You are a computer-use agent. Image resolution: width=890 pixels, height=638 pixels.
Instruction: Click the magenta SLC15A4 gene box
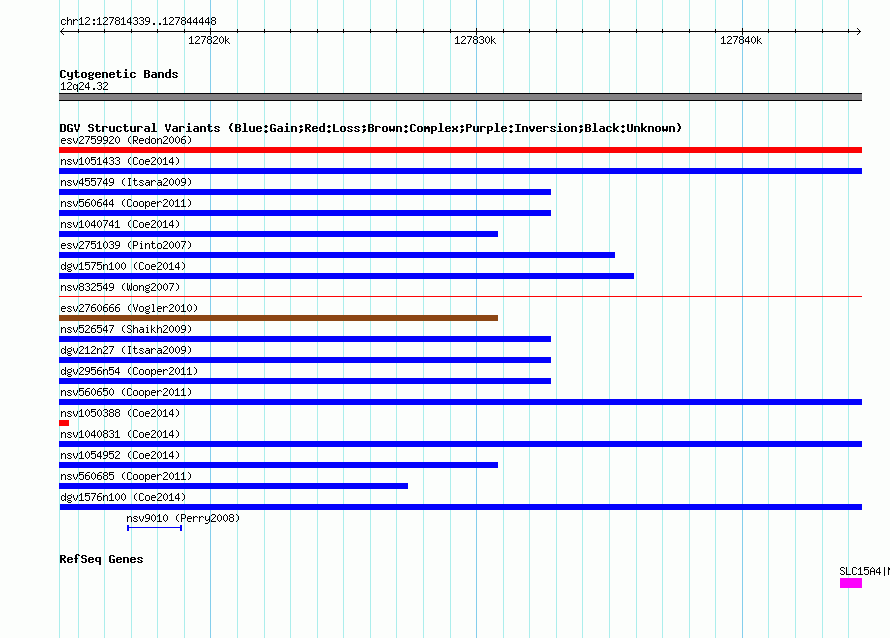(x=851, y=583)
